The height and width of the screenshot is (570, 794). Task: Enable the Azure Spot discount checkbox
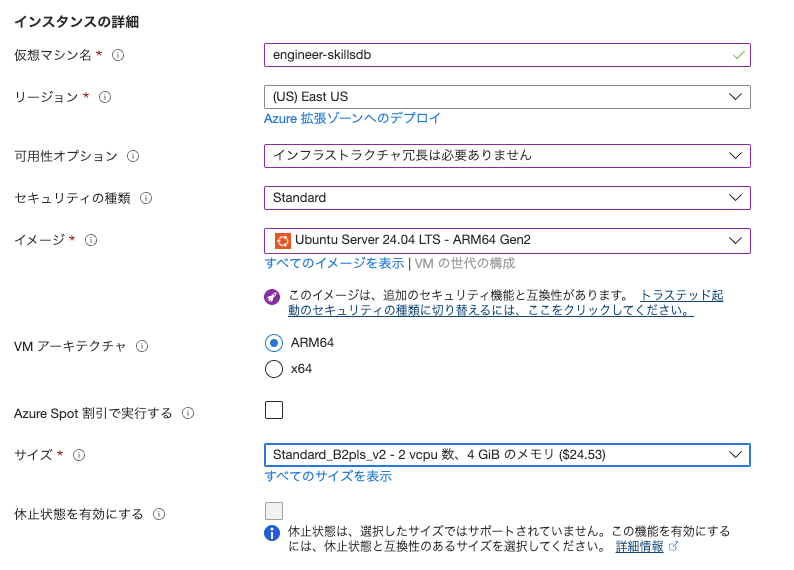[274, 409]
